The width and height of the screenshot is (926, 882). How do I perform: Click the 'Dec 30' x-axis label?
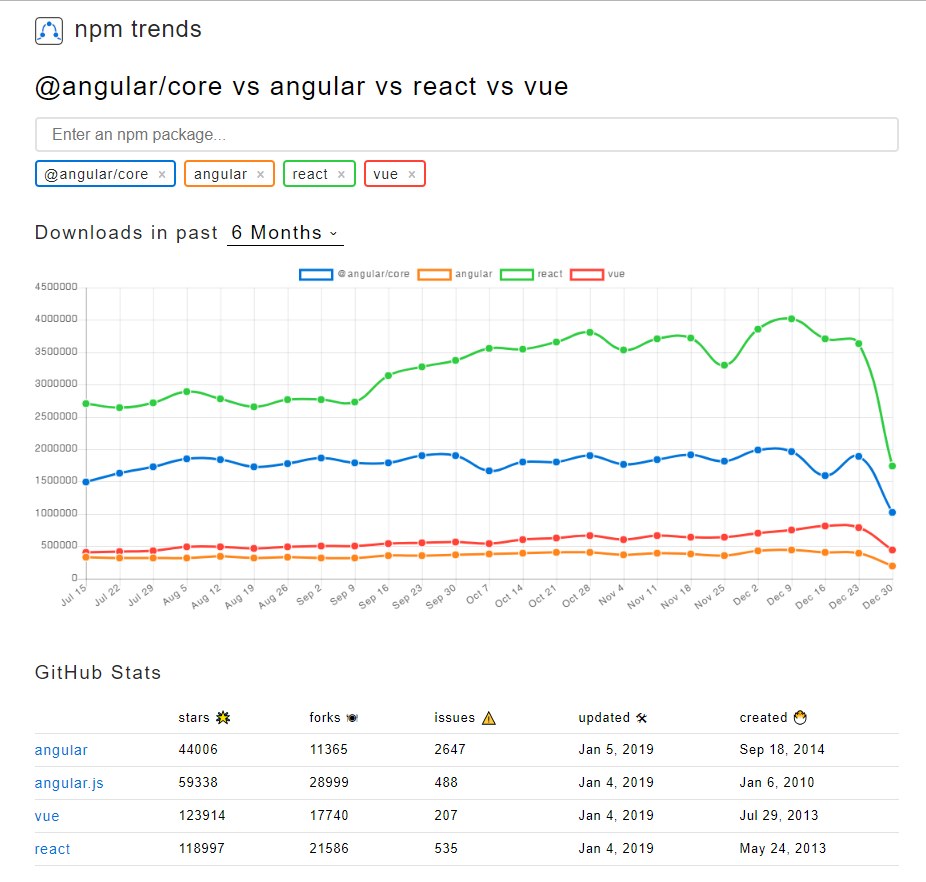878,596
